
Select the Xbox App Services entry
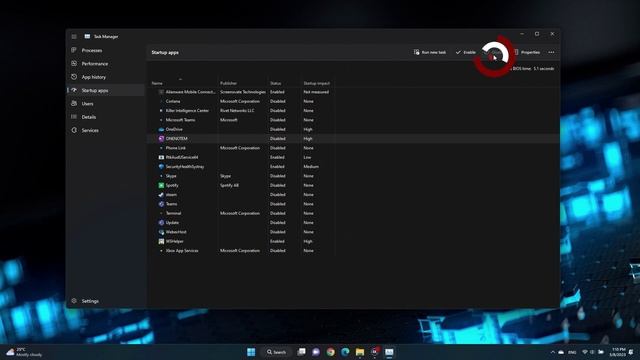[182, 251]
